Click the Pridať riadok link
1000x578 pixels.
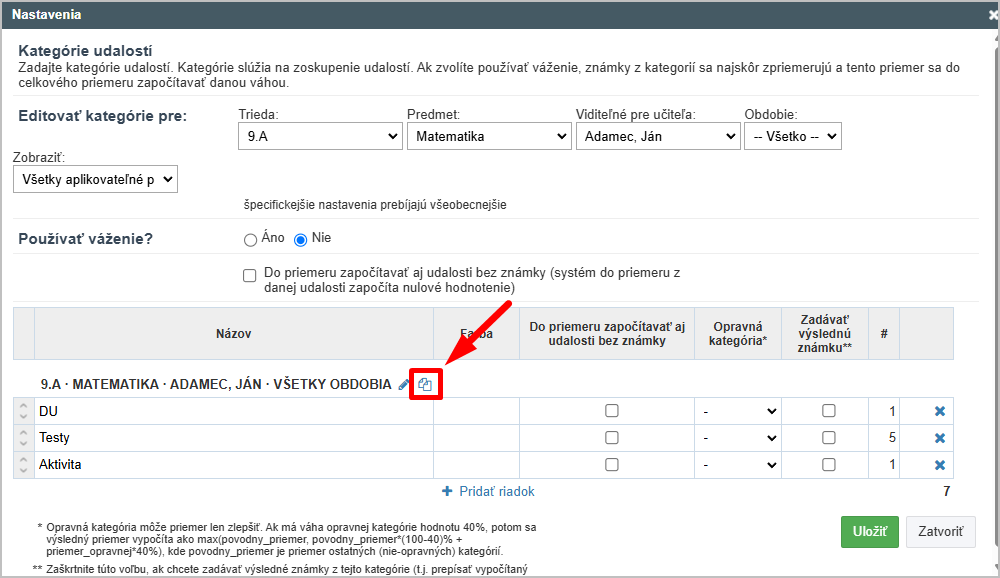[488, 492]
